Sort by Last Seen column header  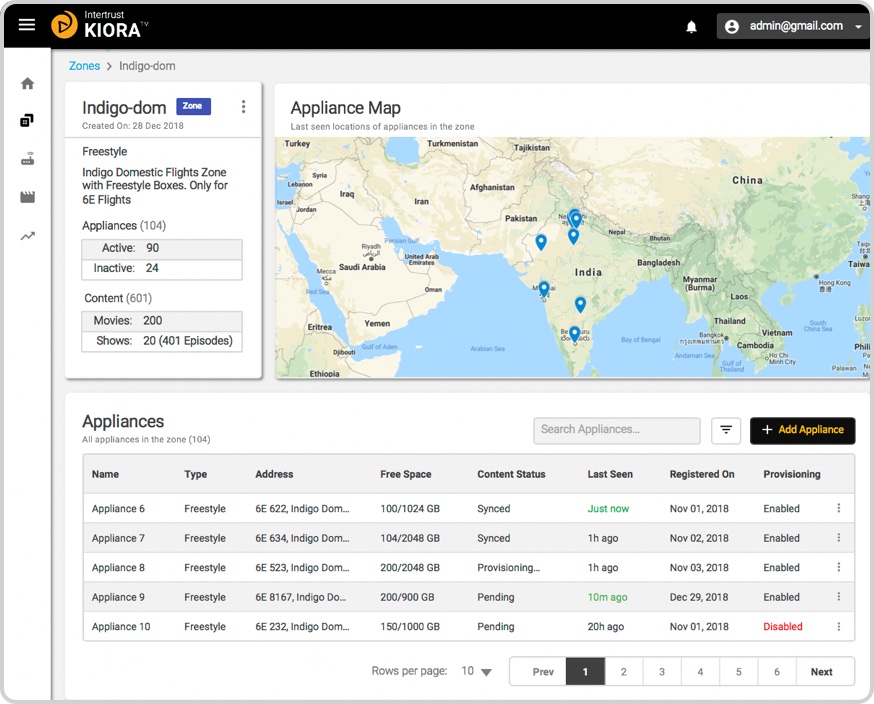[x=610, y=474]
